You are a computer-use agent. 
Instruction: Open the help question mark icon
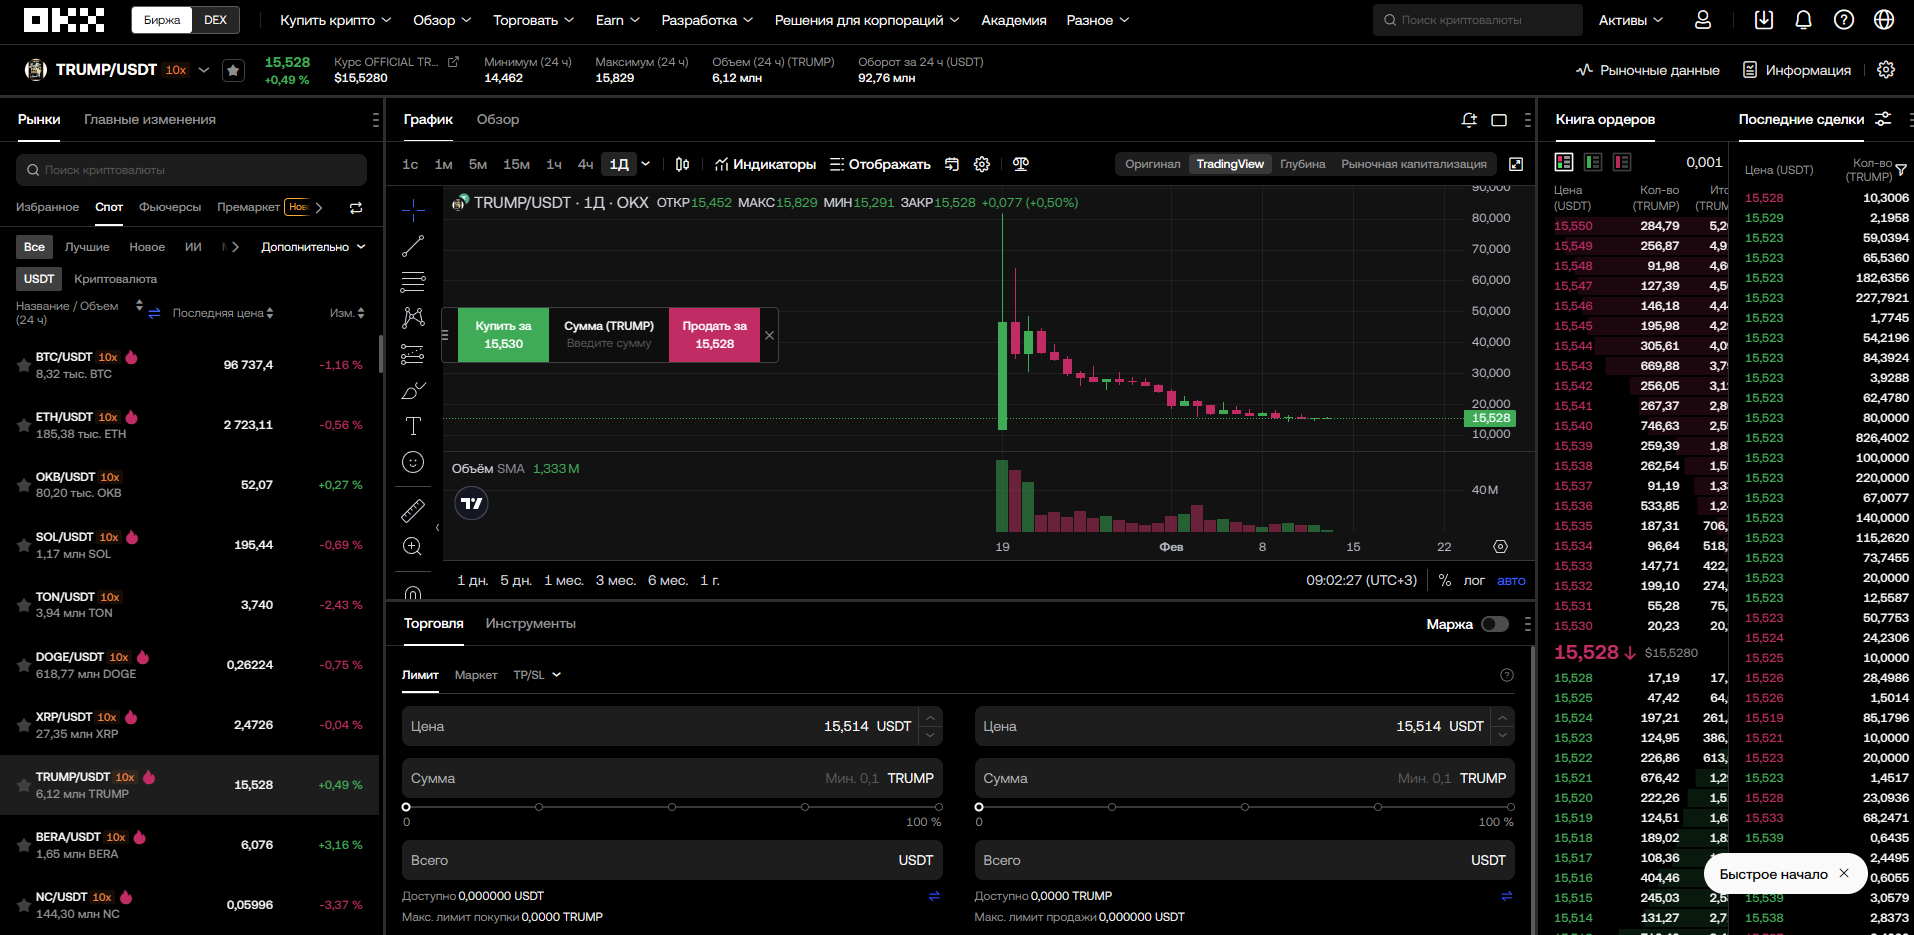(x=1844, y=20)
